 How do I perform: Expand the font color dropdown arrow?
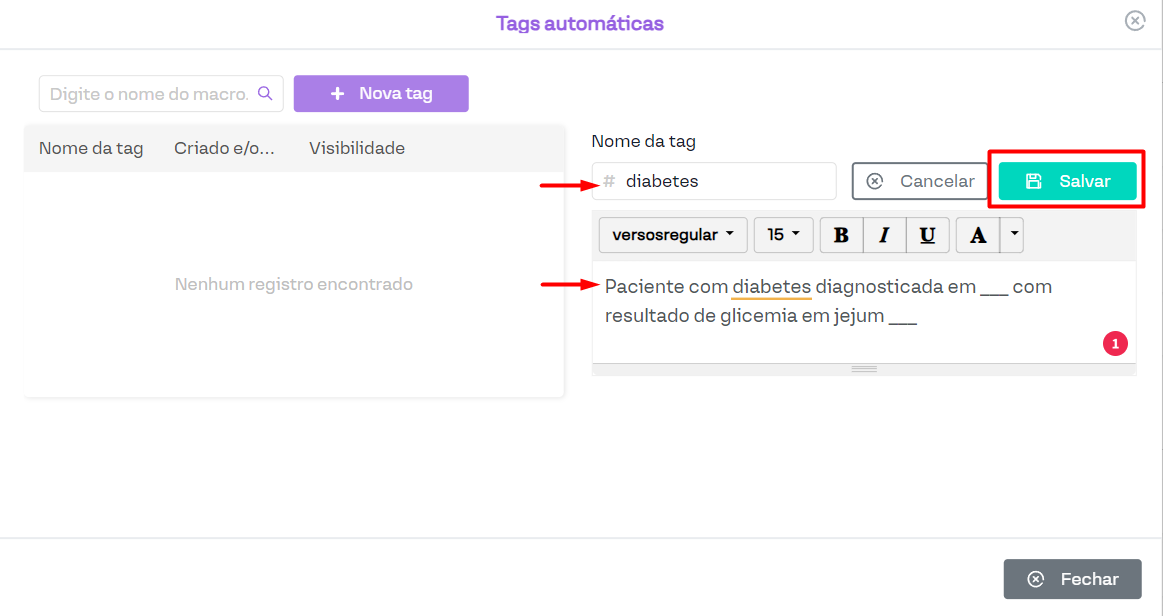1014,235
